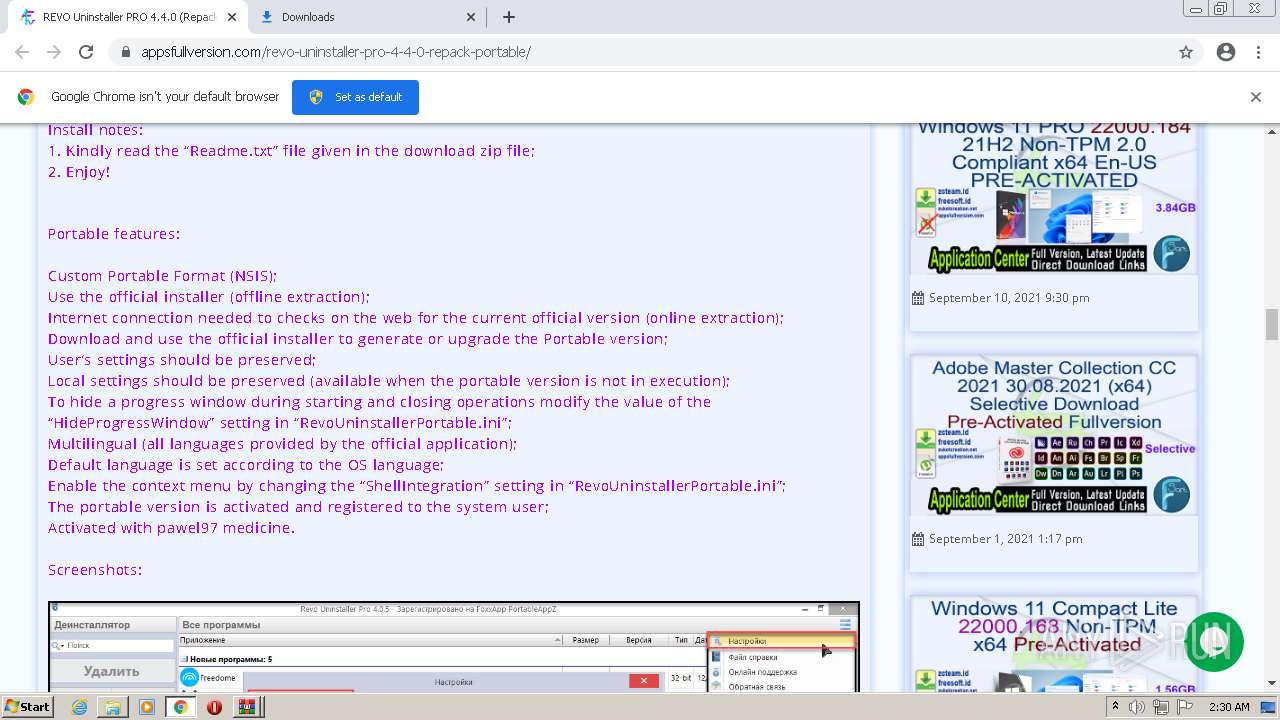Click 'Activated with pawel97 medicine.' text
Viewport: 1280px width, 720px height.
(x=171, y=528)
